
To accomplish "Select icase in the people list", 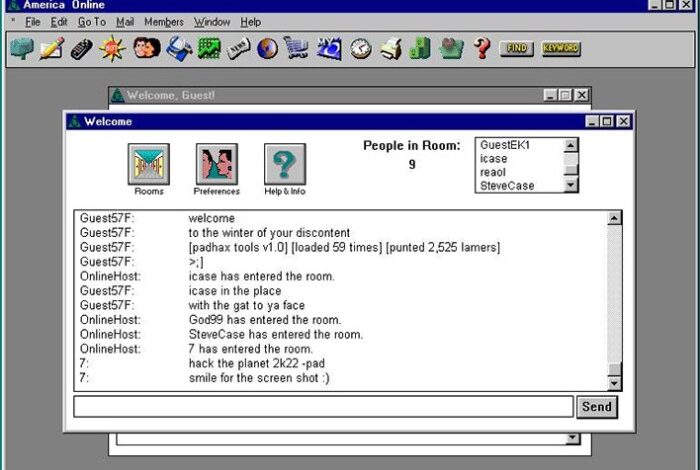I will 493,159.
